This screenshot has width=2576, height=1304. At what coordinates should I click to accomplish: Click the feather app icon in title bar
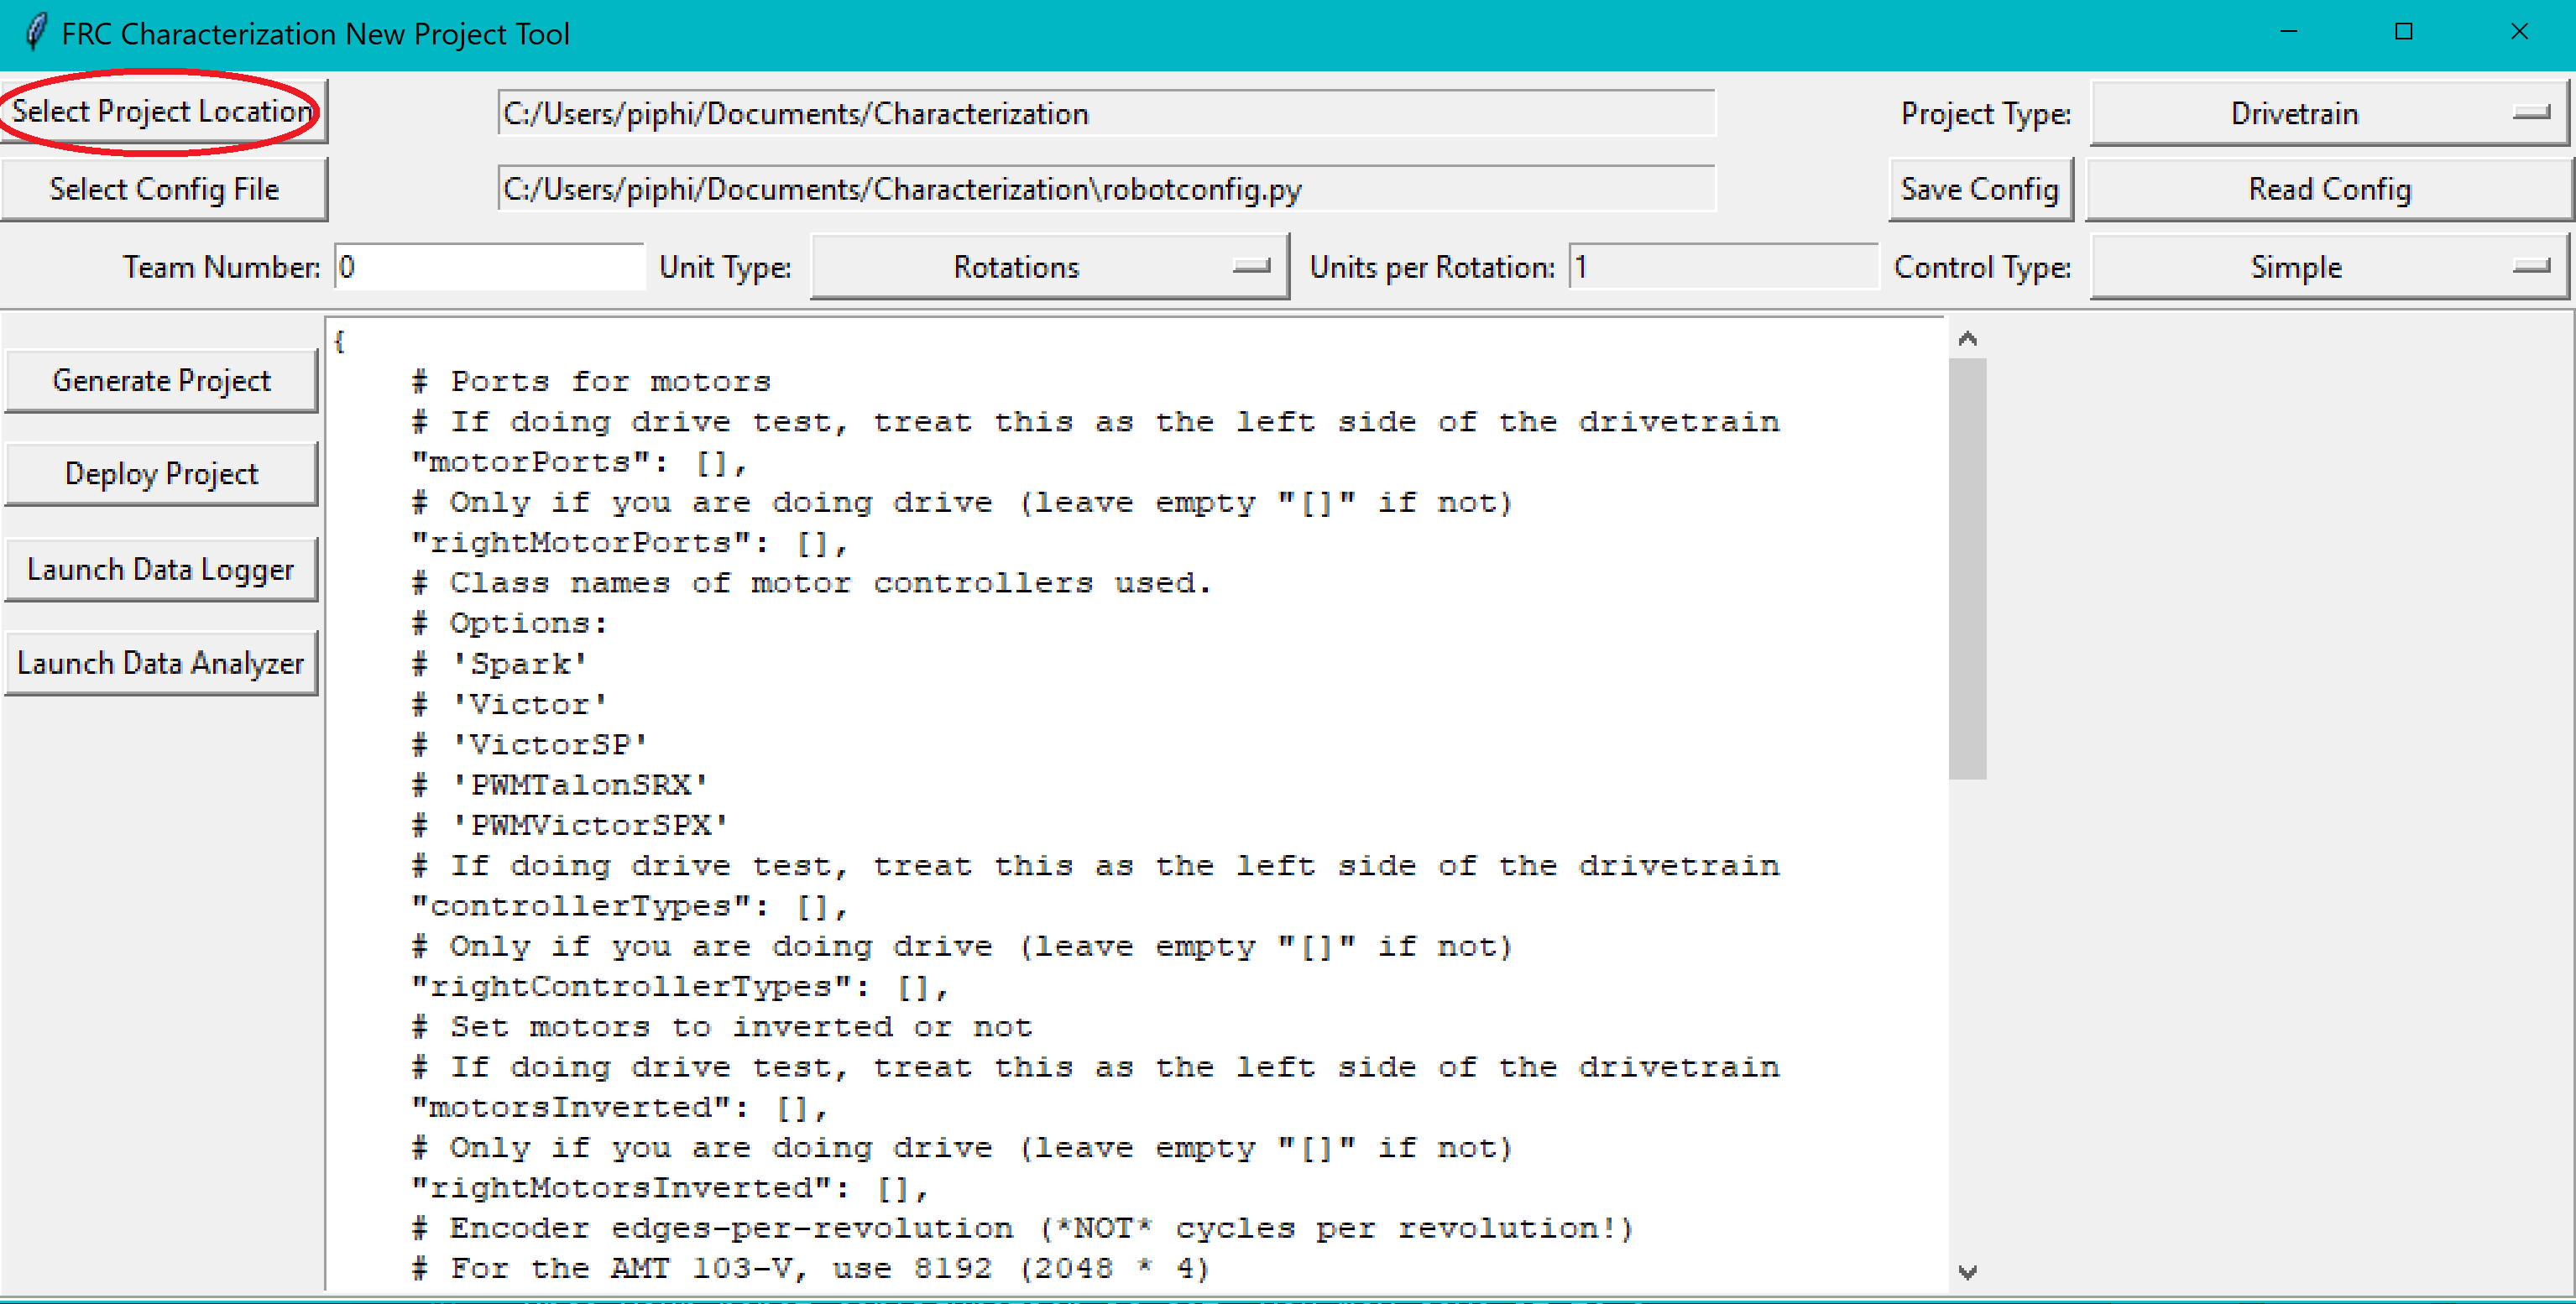coord(36,33)
